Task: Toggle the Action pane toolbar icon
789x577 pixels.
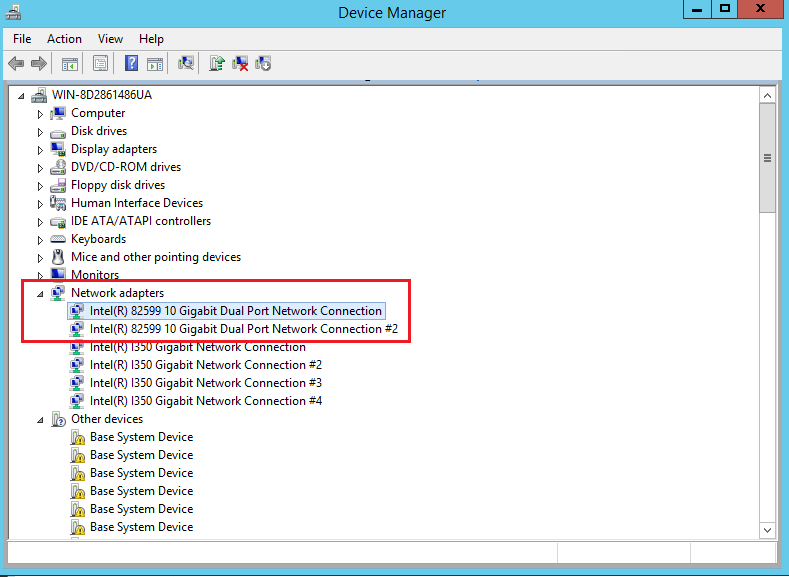Action: coord(155,64)
